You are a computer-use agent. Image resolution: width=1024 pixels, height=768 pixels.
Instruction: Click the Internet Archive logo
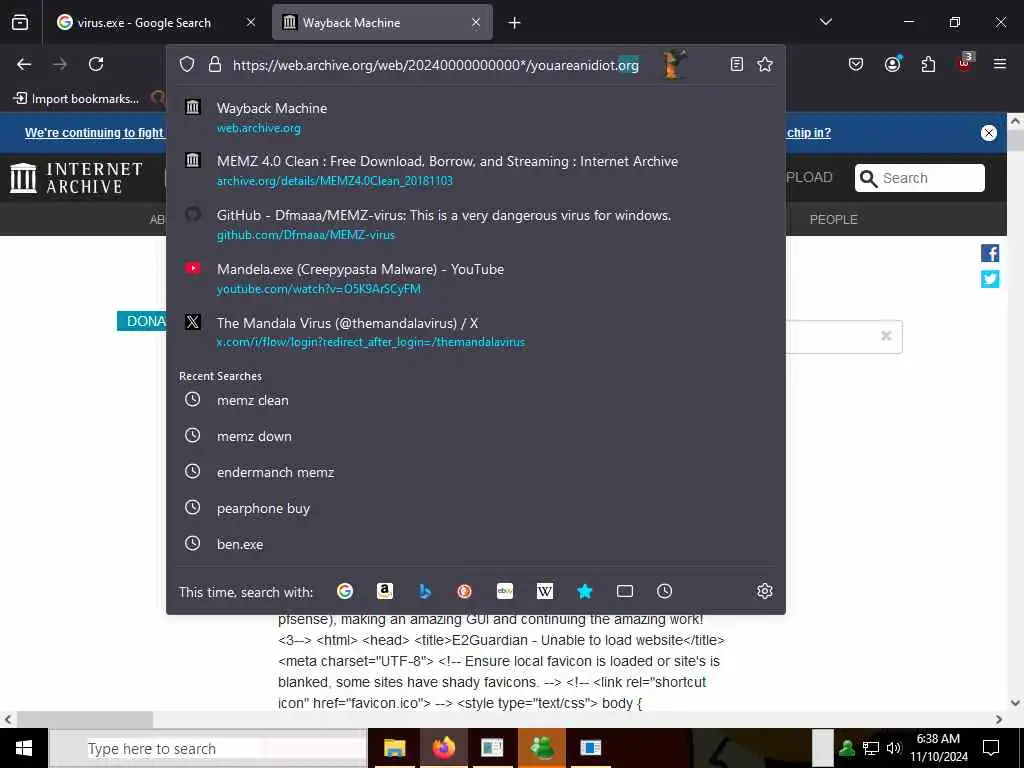tap(76, 178)
